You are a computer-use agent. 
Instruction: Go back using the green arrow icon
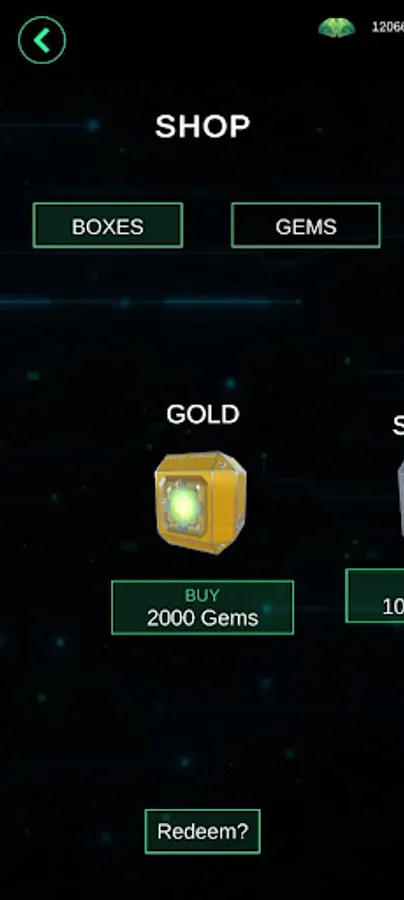point(42,40)
